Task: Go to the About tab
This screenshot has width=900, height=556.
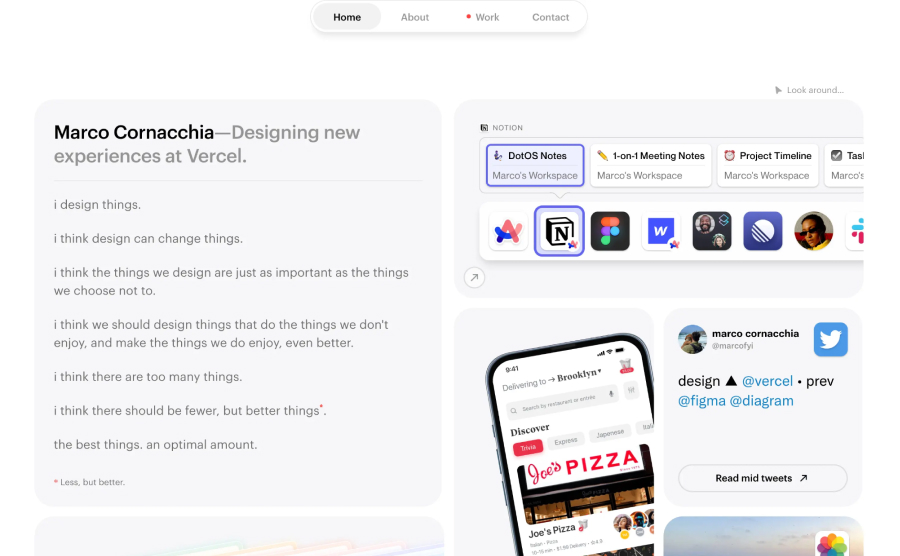Action: [414, 17]
